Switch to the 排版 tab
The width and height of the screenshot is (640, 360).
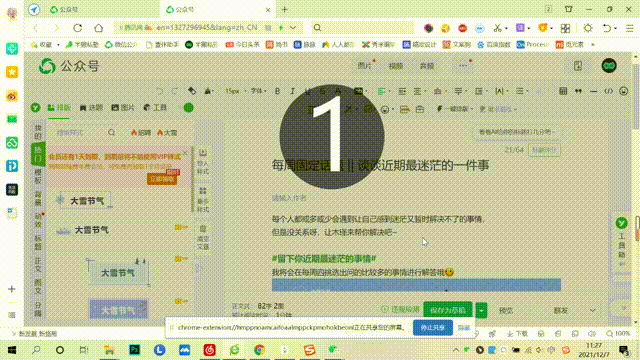pyautogui.click(x=59, y=108)
